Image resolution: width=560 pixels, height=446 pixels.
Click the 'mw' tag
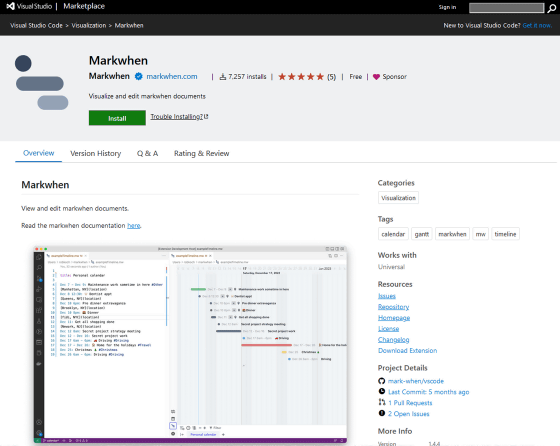point(480,234)
